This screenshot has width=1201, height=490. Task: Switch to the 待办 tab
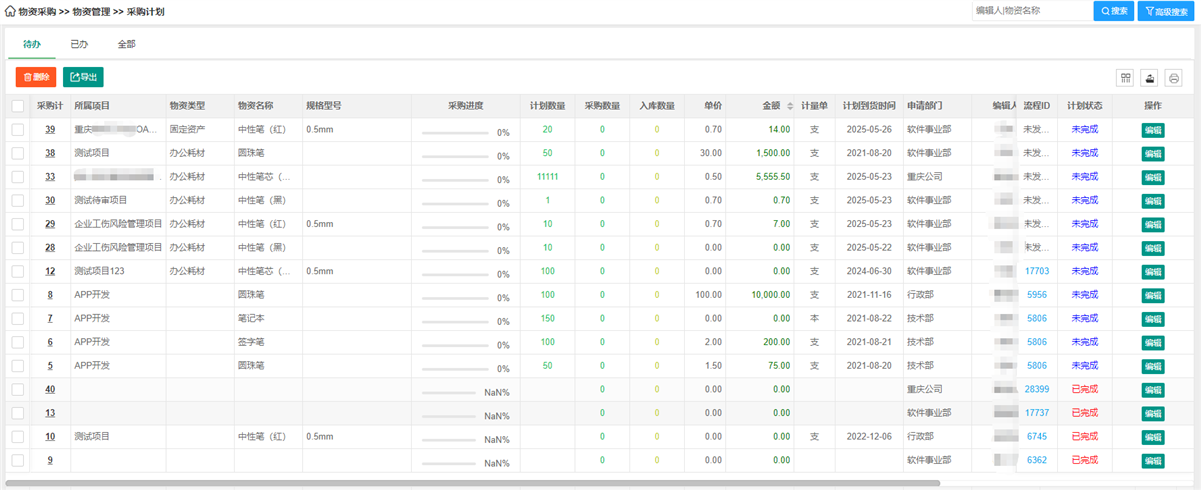(32, 45)
